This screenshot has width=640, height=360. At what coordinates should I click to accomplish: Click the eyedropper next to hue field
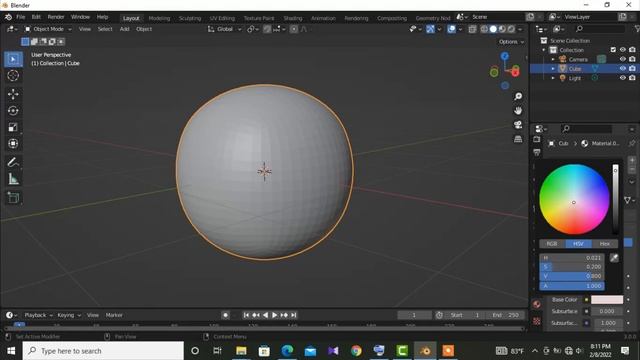tap(614, 258)
